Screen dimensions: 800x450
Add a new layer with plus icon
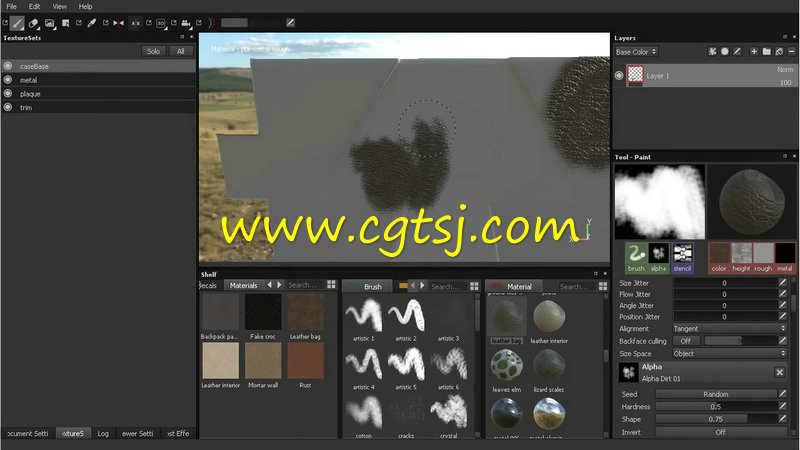coord(754,52)
